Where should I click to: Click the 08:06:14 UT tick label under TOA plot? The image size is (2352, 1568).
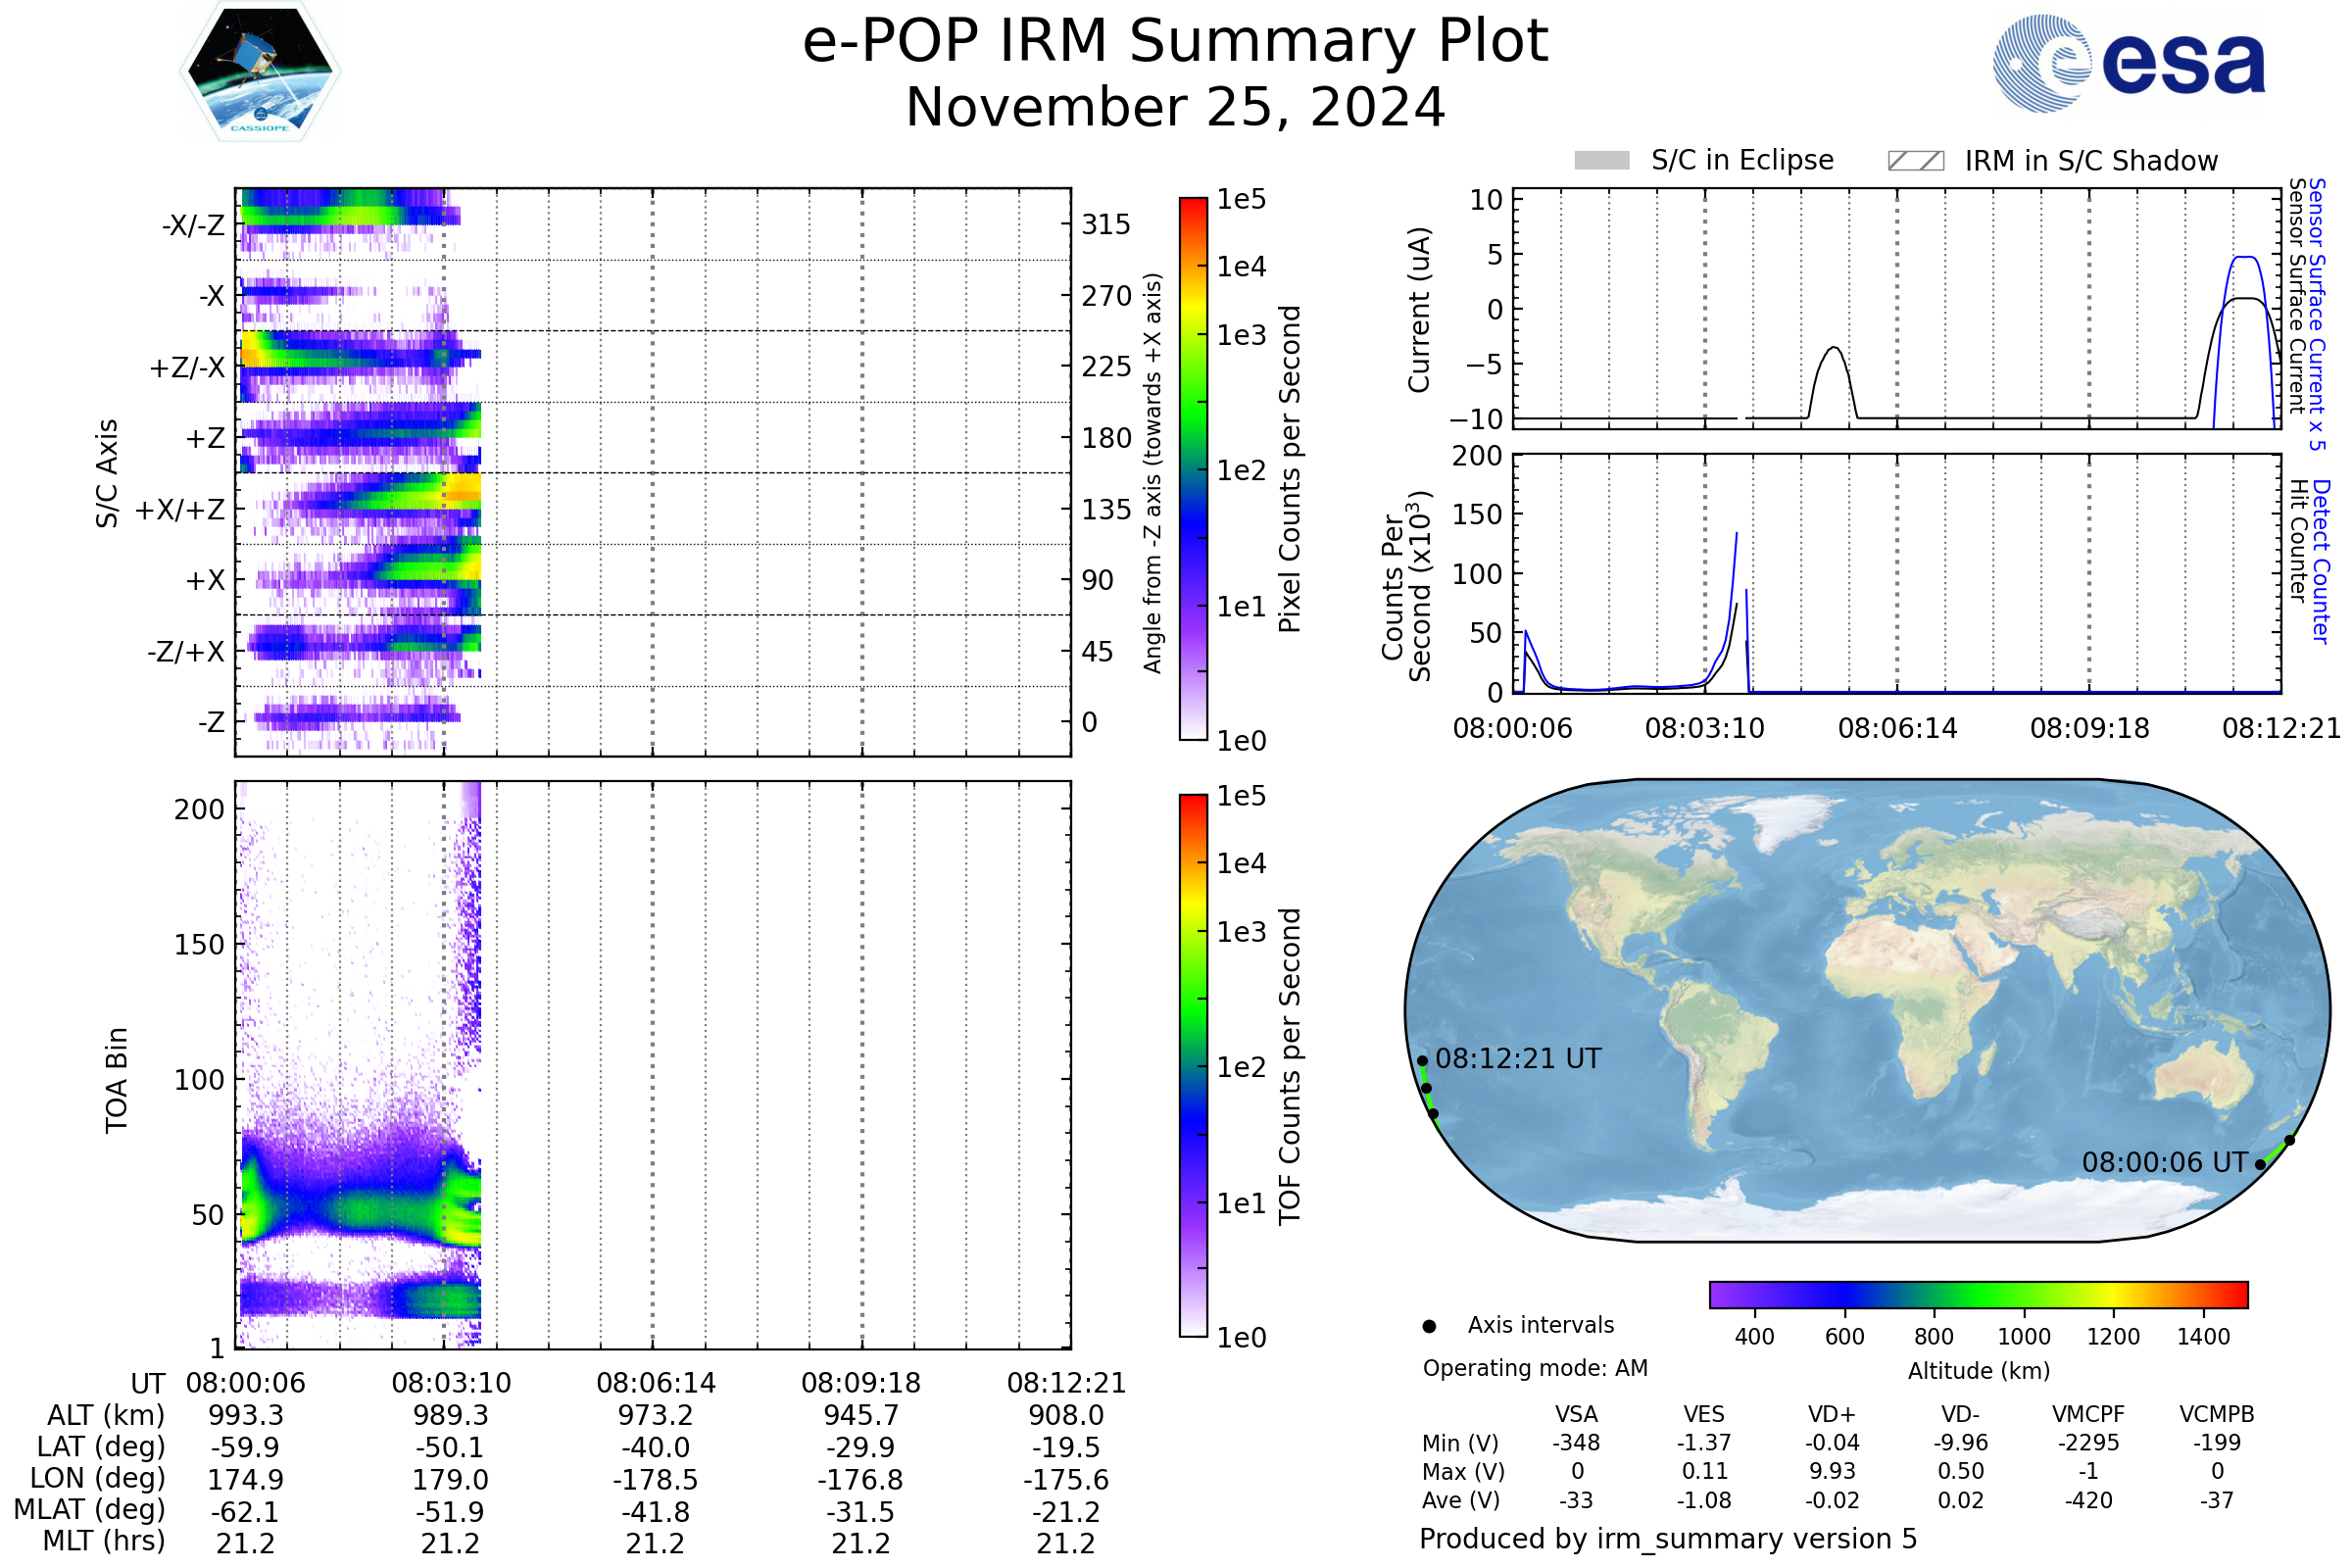point(656,1383)
